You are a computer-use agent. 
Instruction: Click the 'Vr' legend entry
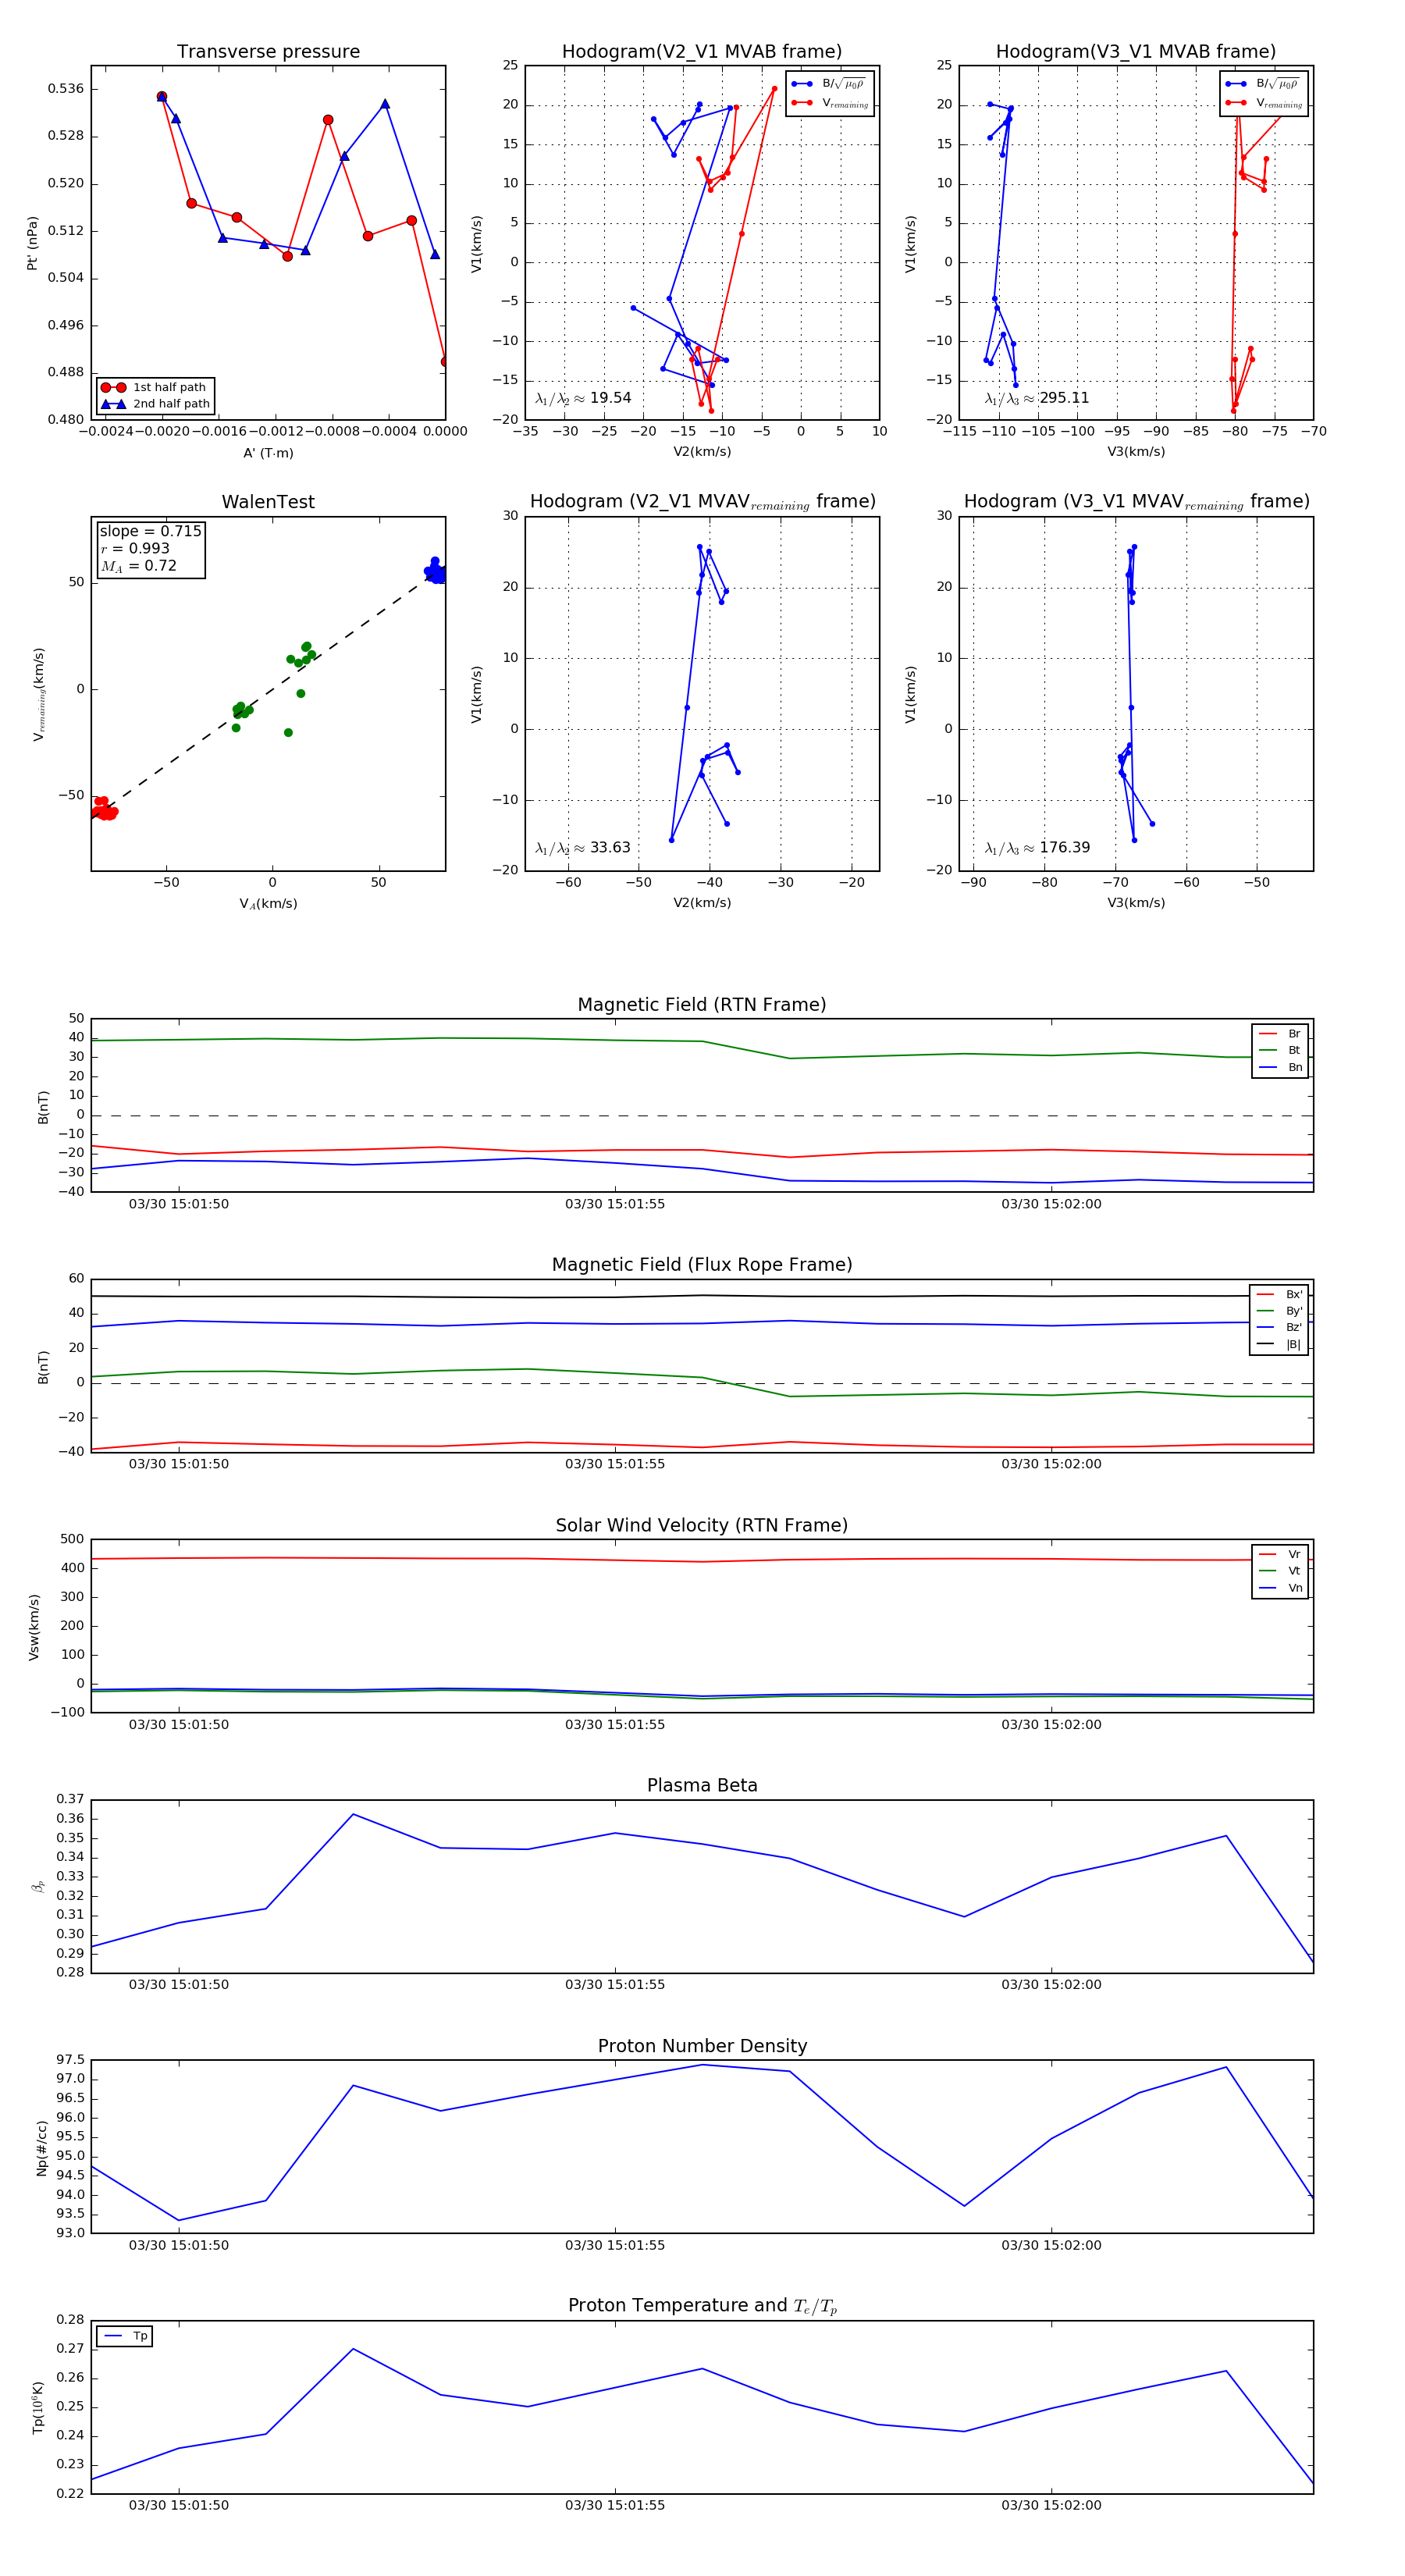click(x=1280, y=1555)
